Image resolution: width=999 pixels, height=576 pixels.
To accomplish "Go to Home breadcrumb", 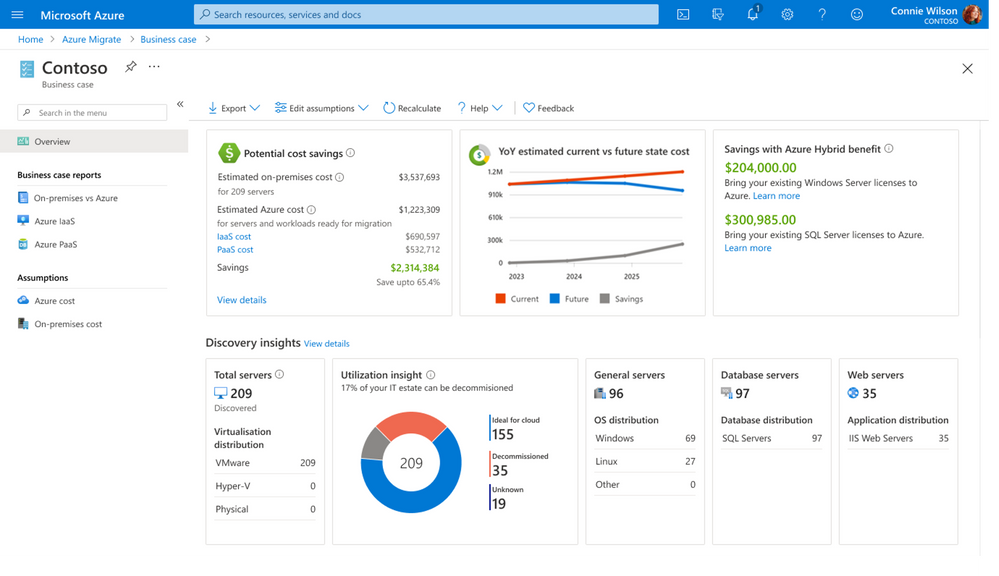I will pyautogui.click(x=31, y=40).
